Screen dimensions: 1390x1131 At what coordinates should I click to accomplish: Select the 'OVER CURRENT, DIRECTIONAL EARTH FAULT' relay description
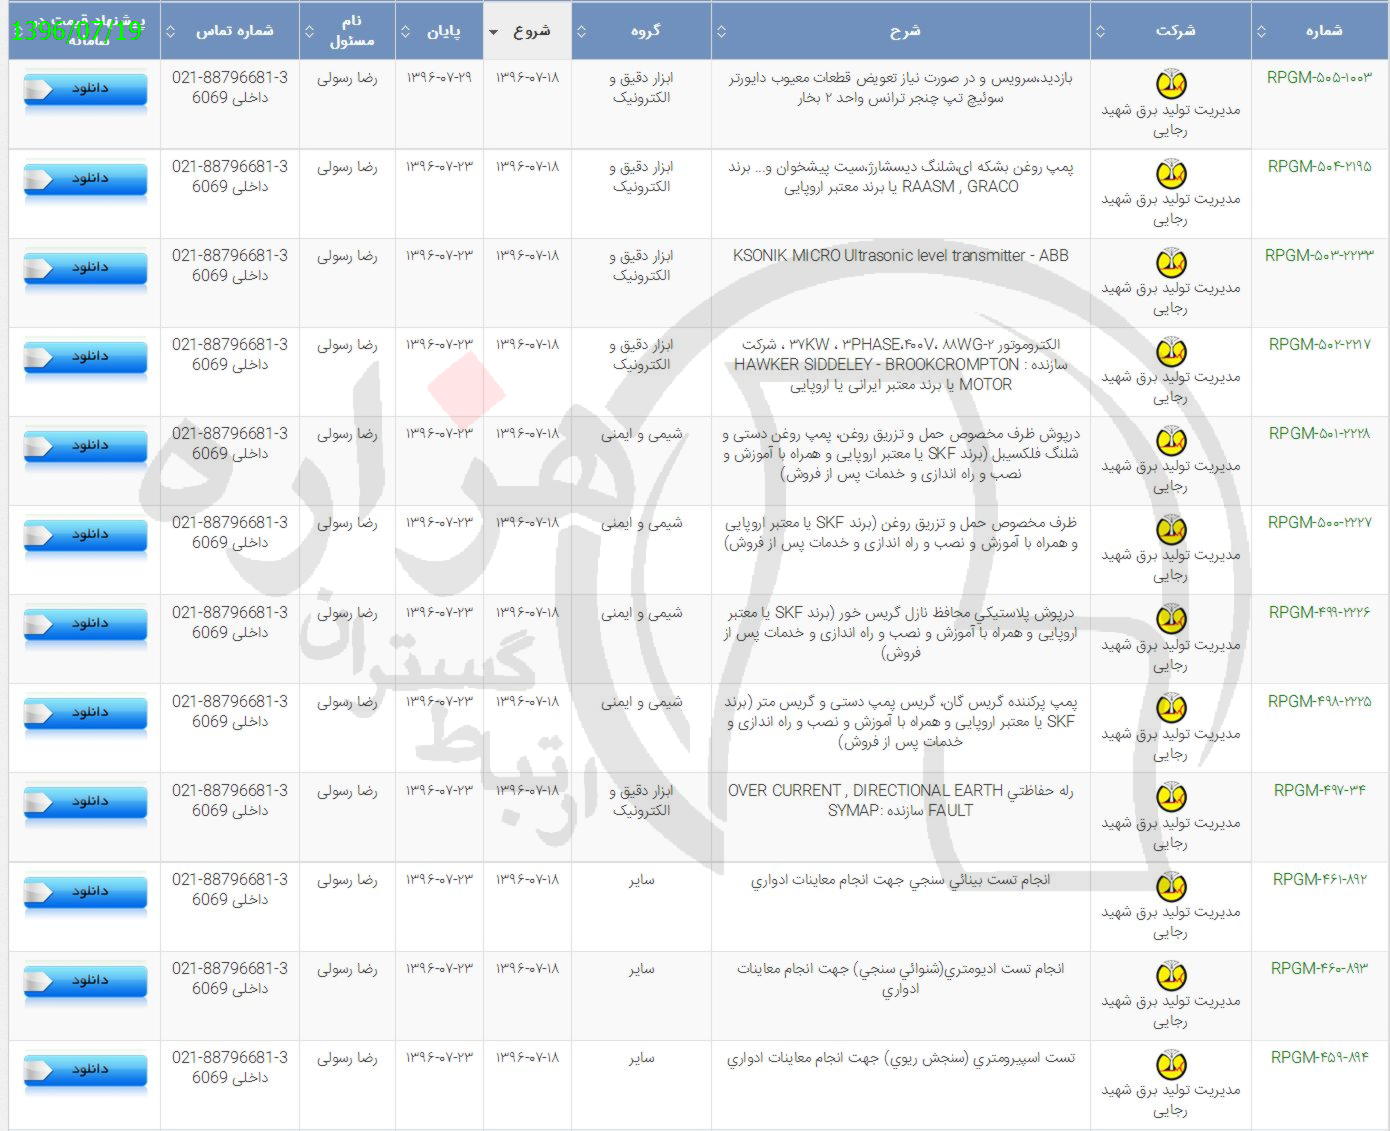coord(900,800)
